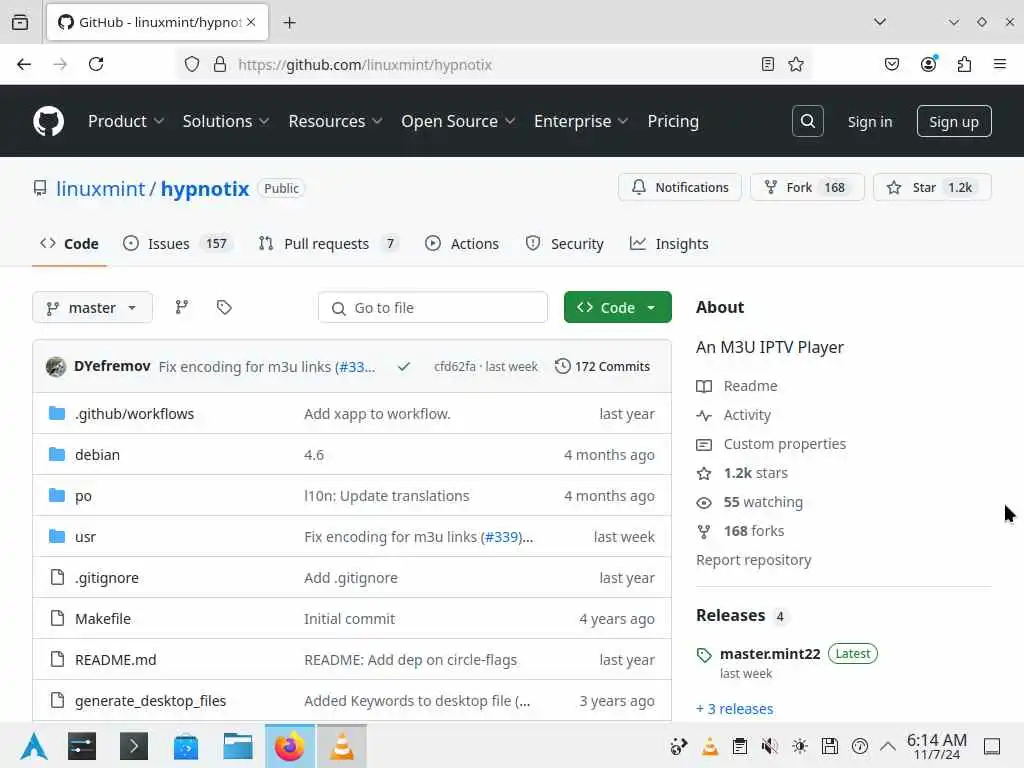Expand the Enterprise dropdown
The image size is (1024, 768).
(x=581, y=121)
